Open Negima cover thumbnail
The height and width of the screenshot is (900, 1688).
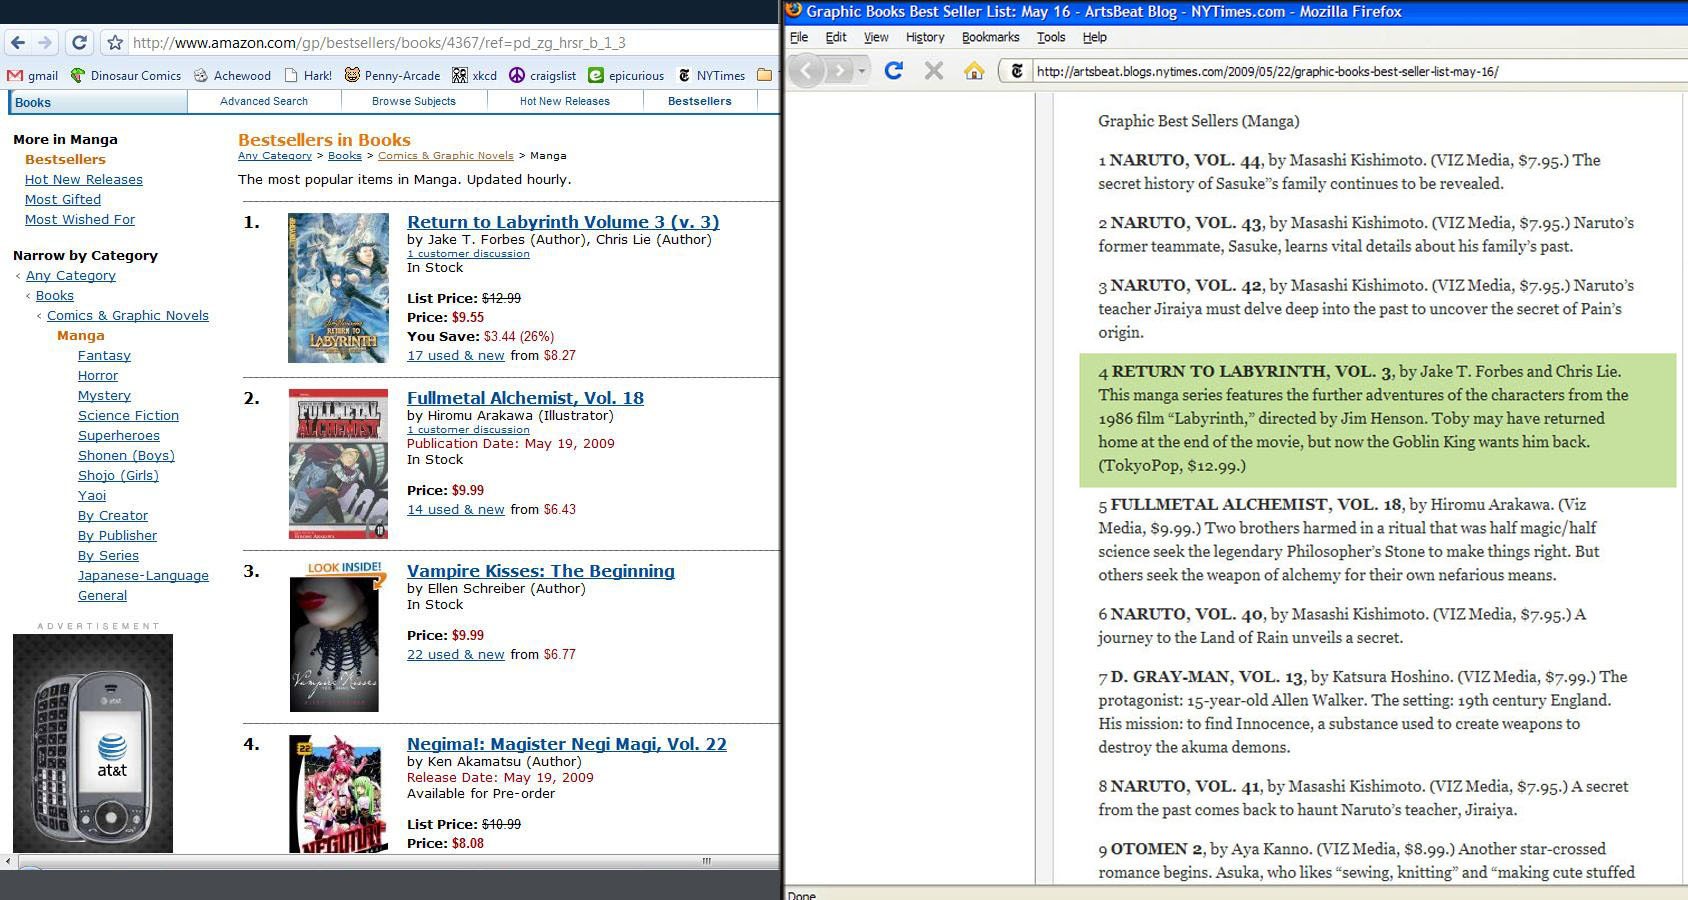(336, 793)
